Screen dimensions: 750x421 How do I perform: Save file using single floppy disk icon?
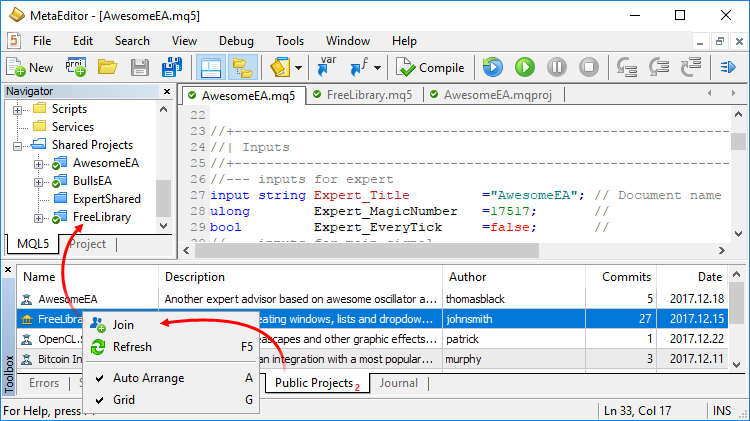(140, 67)
